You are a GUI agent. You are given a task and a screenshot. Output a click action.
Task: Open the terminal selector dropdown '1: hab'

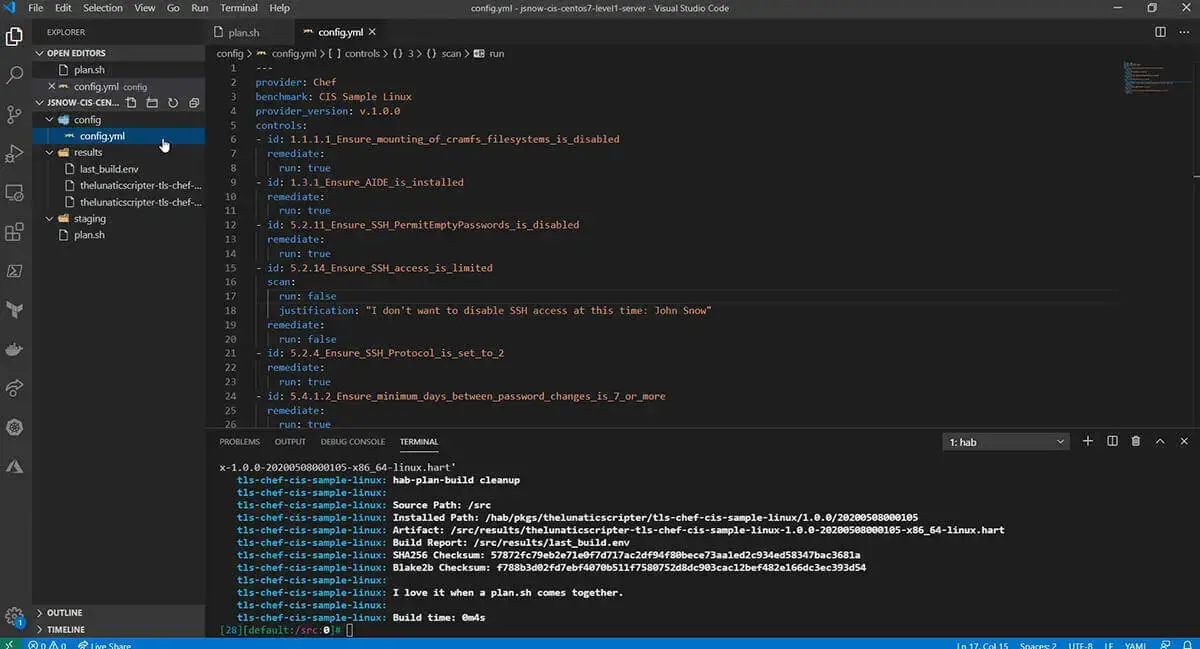click(1006, 442)
